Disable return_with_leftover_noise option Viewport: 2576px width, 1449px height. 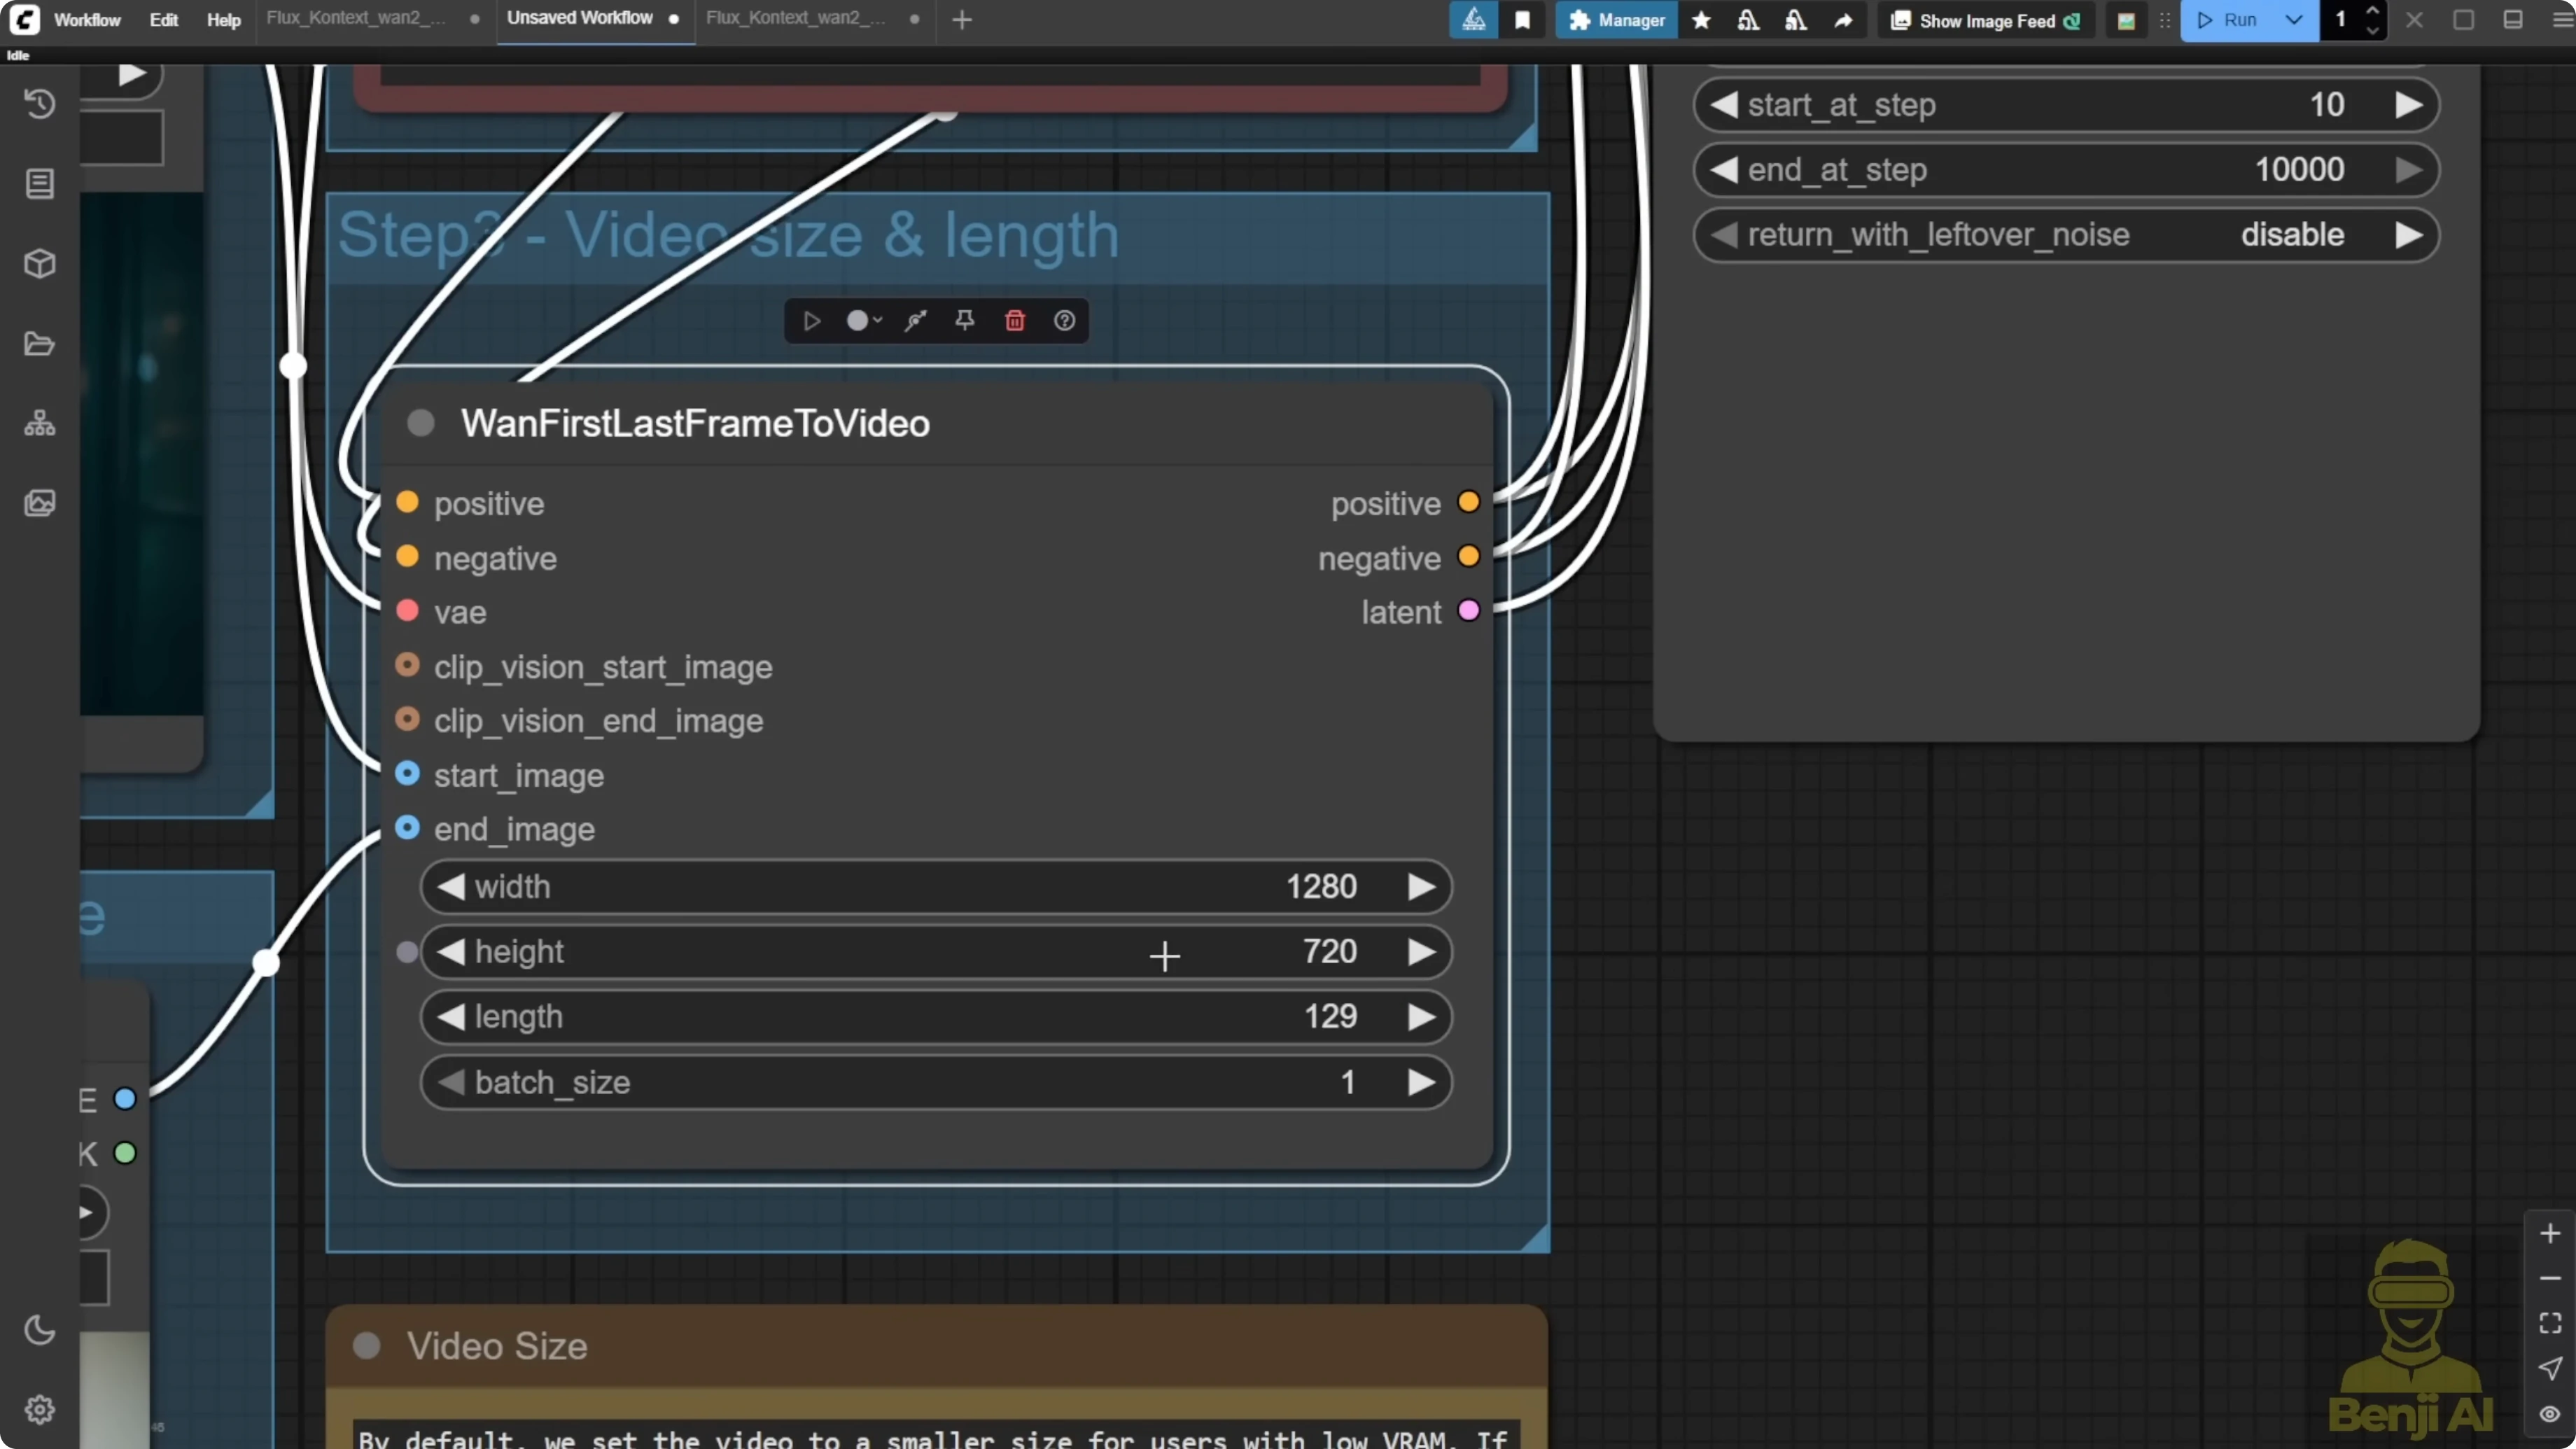pyautogui.click(x=2289, y=234)
